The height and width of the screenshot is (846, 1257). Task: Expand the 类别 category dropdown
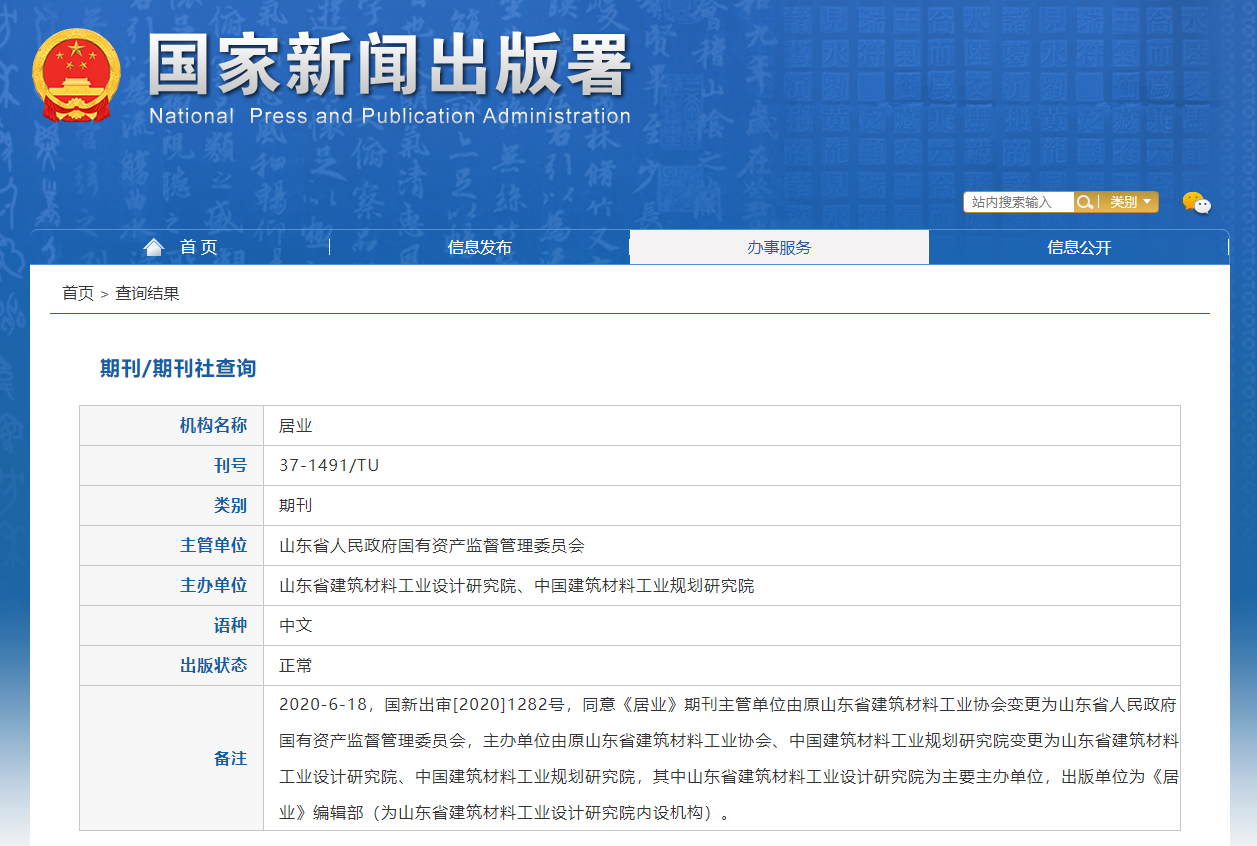click(1129, 202)
